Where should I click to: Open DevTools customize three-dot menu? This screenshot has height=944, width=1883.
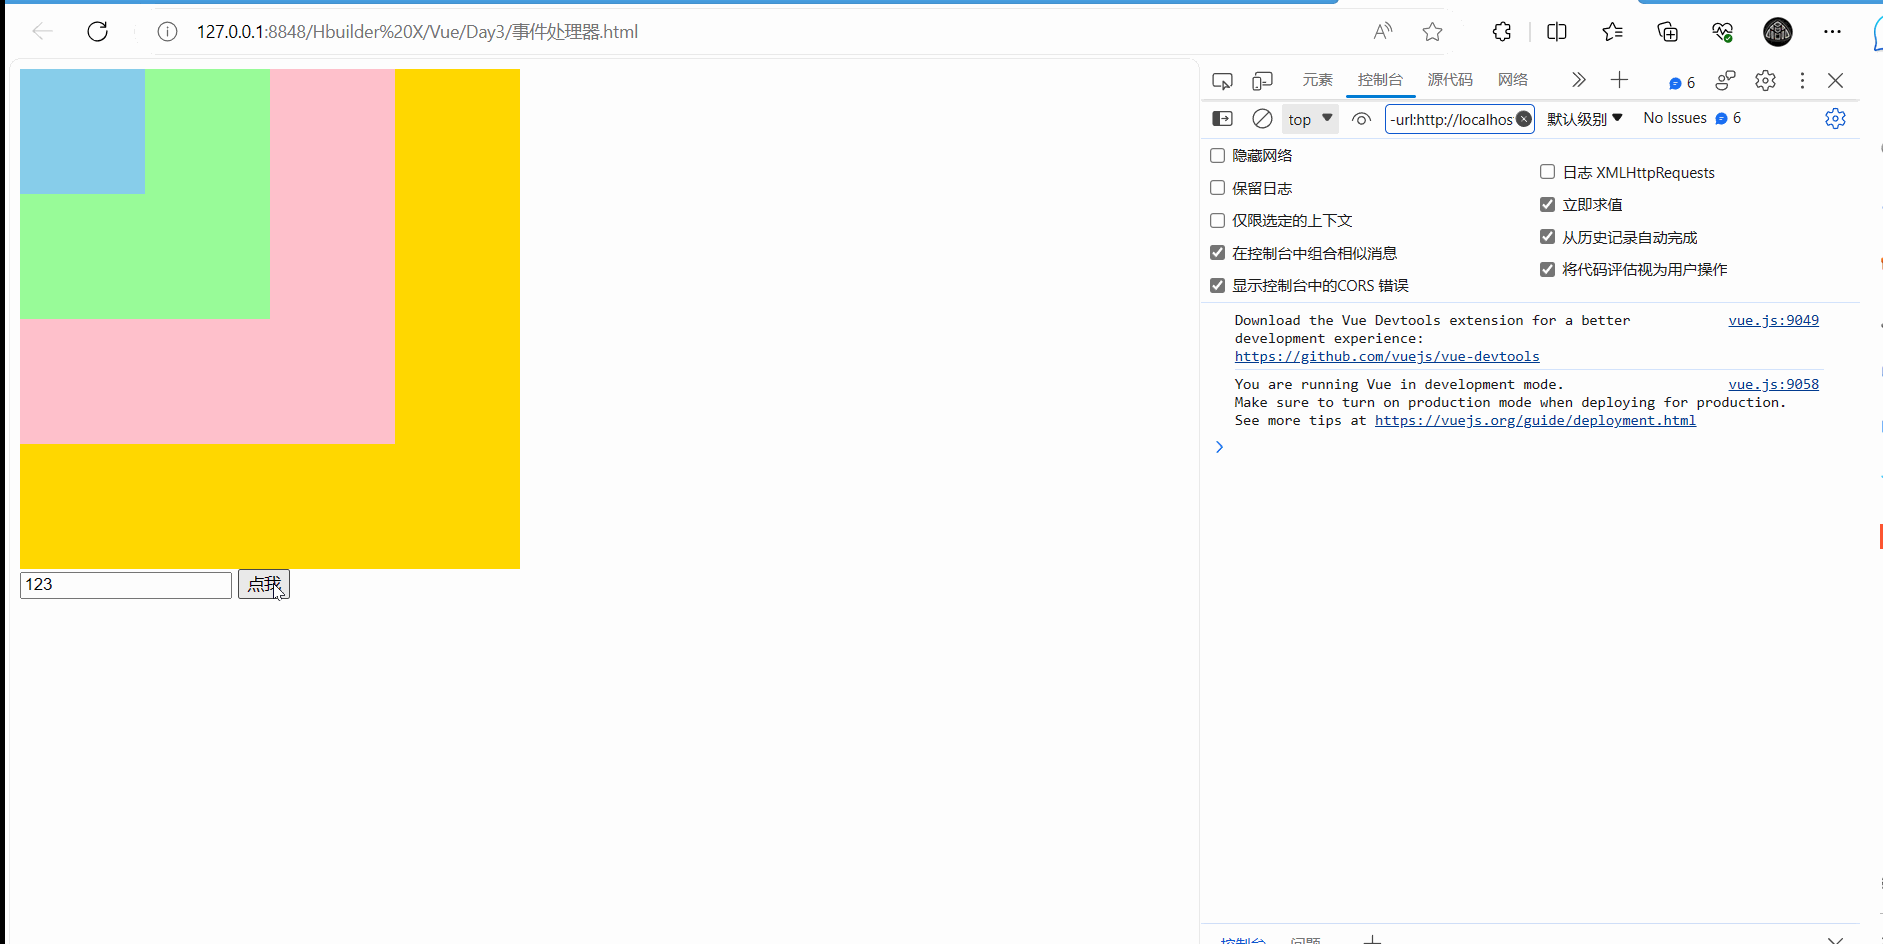point(1802,80)
